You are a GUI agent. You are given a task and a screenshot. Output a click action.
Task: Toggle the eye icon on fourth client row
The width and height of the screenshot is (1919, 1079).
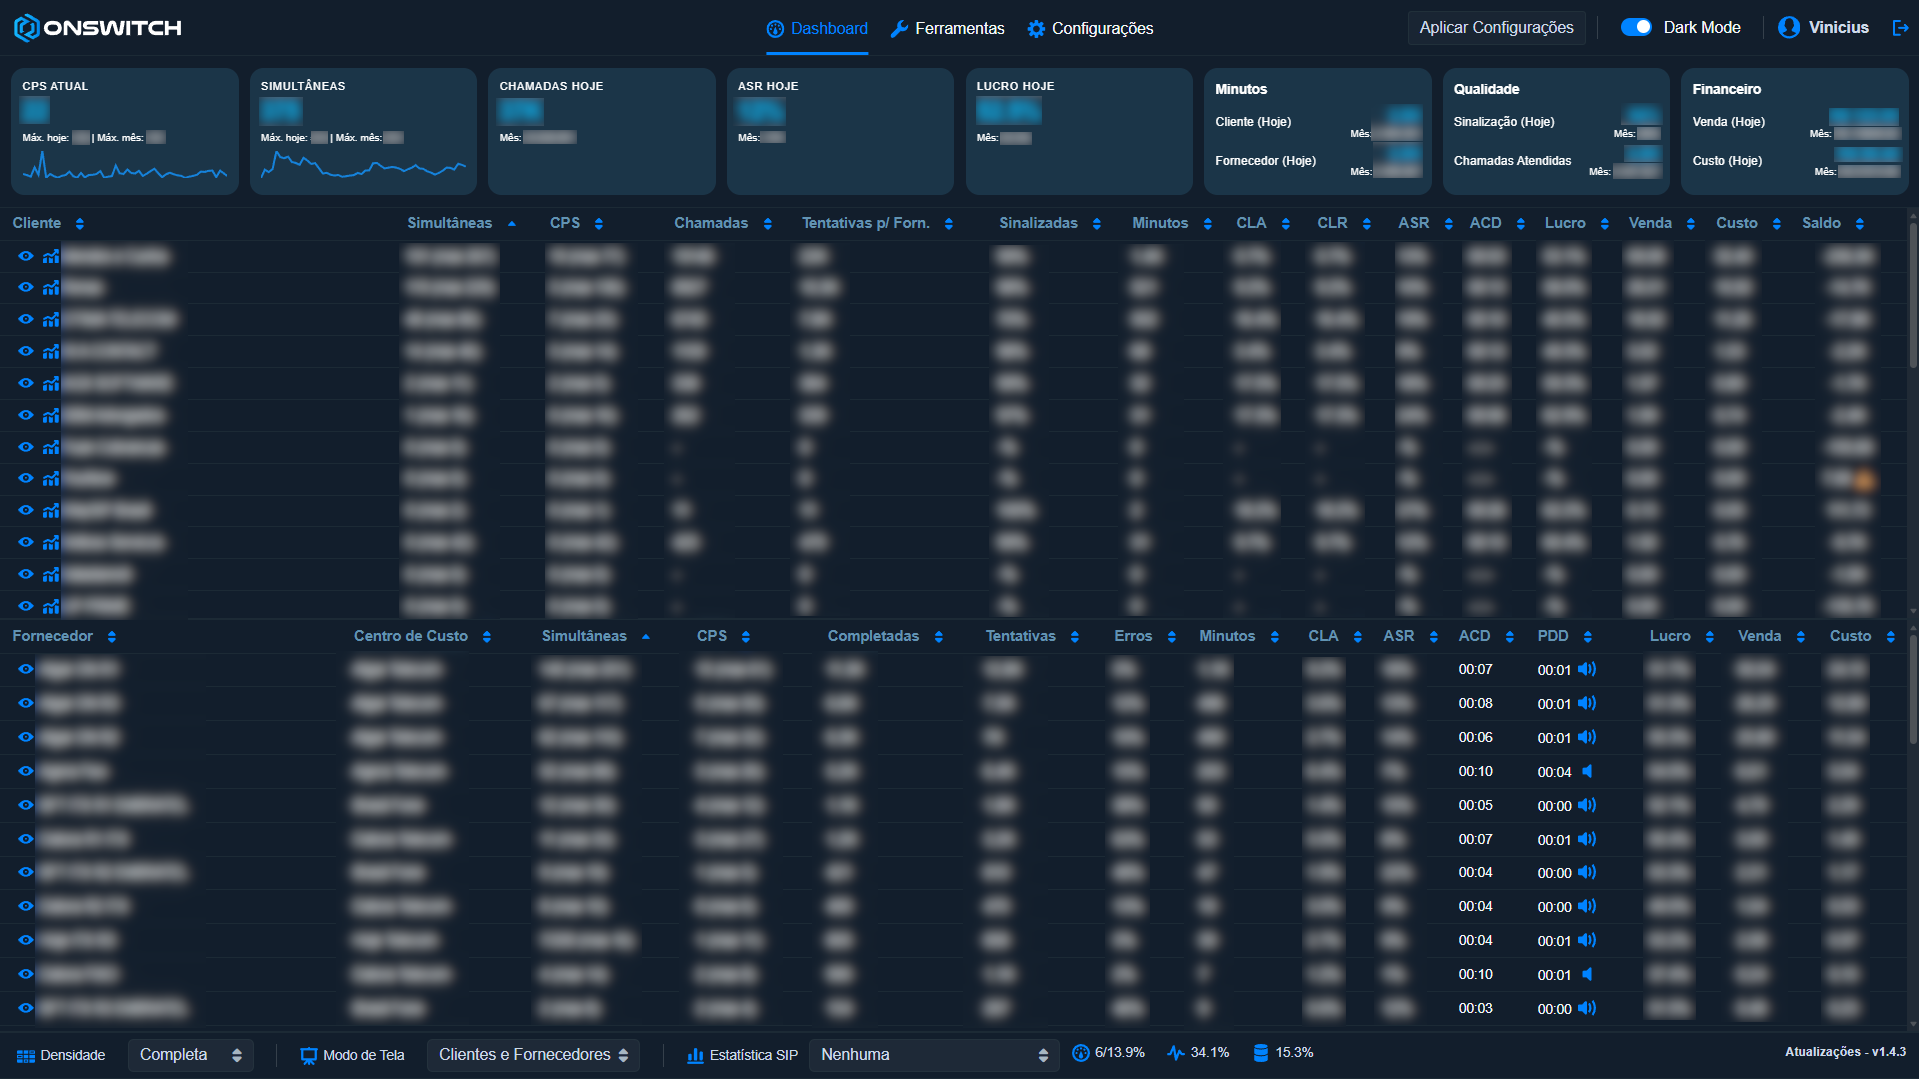26,351
